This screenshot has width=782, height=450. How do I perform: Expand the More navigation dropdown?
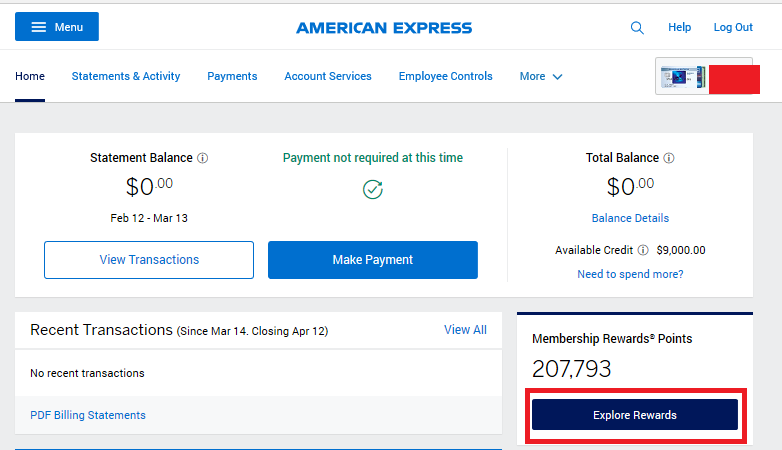pyautogui.click(x=541, y=76)
